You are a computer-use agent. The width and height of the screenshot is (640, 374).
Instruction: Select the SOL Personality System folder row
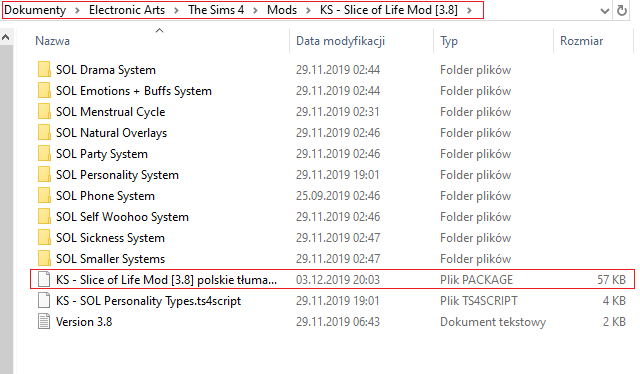pyautogui.click(x=332, y=175)
